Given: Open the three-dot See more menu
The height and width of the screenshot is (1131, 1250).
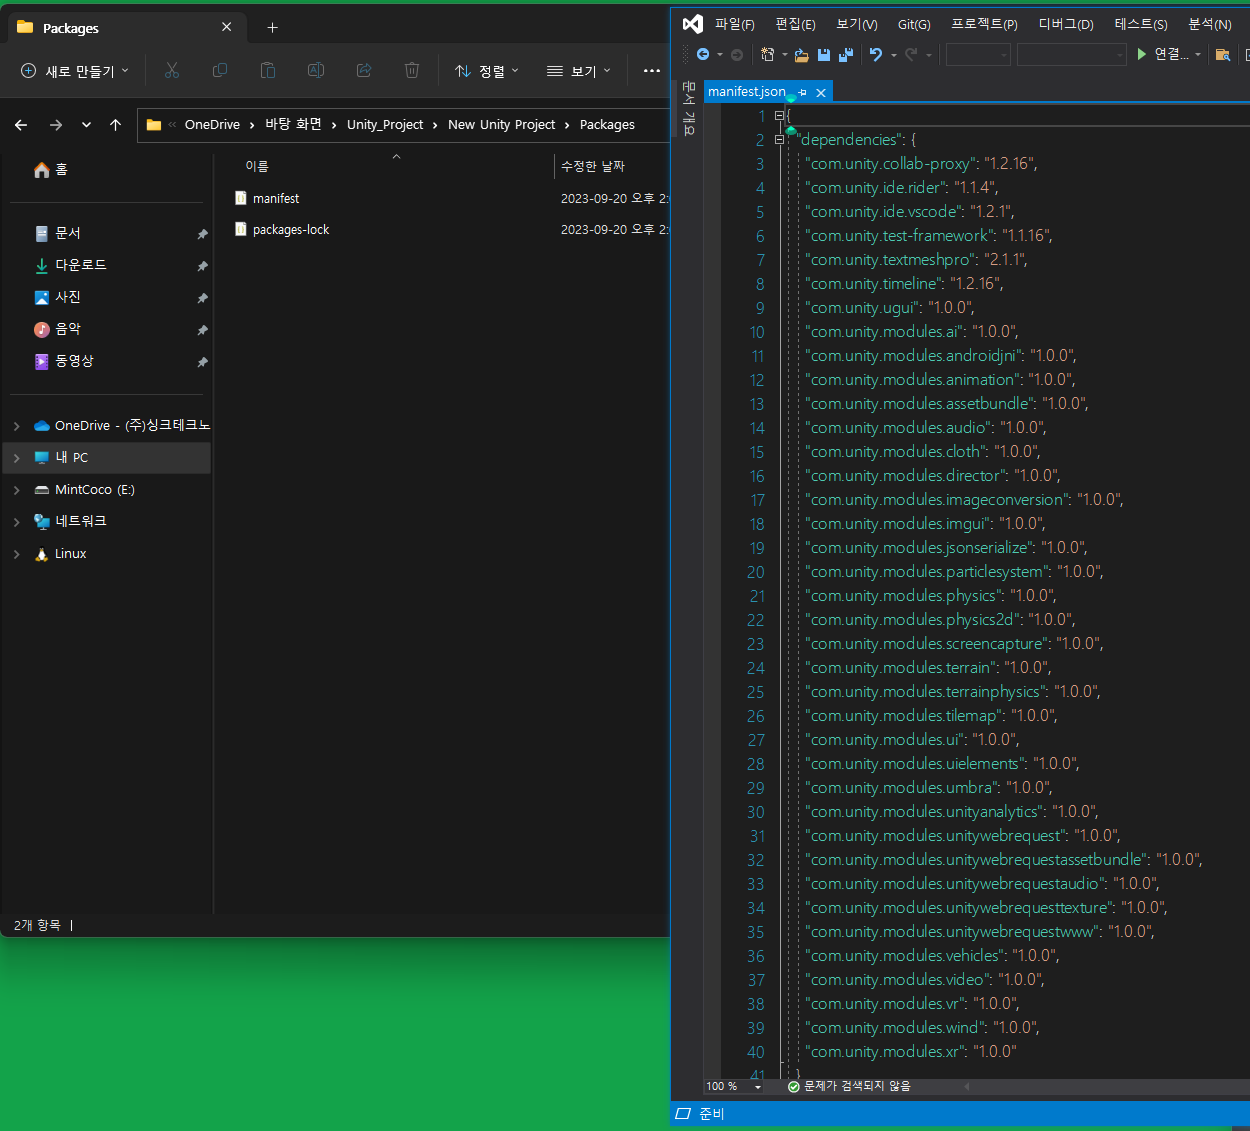Looking at the screenshot, I should point(652,70).
